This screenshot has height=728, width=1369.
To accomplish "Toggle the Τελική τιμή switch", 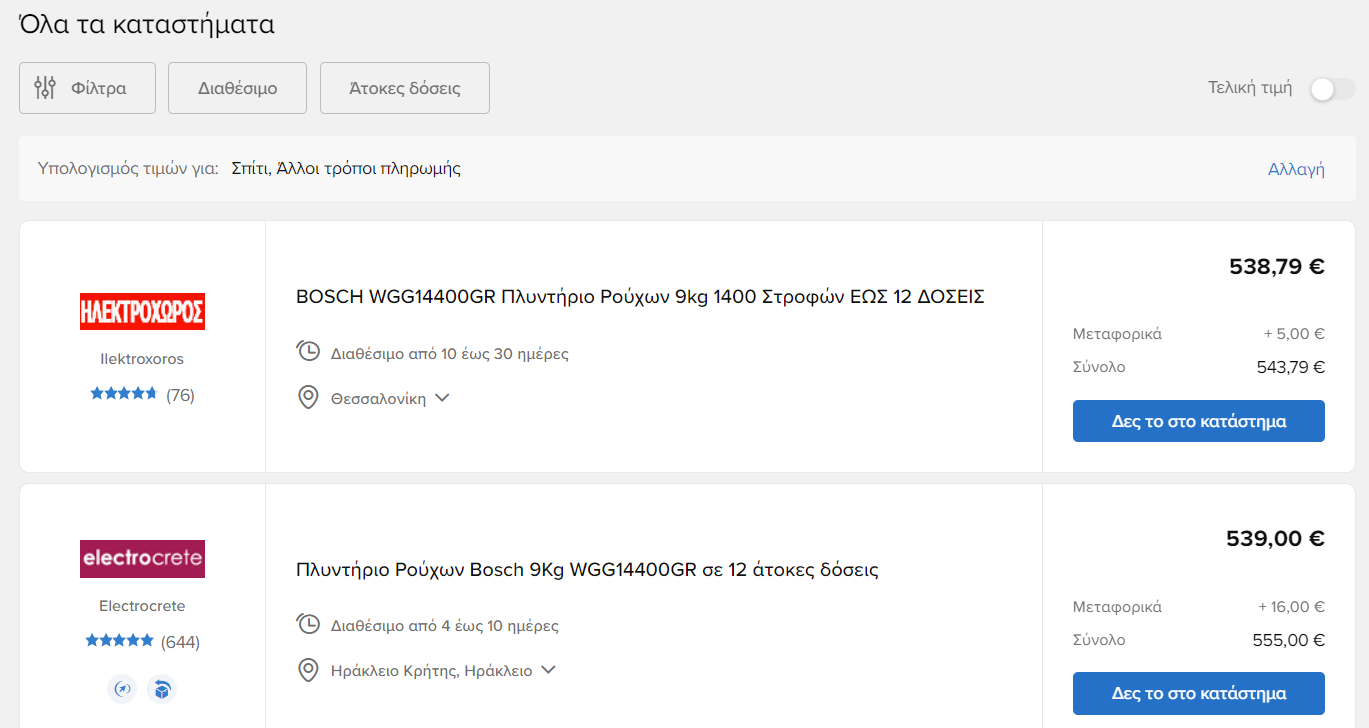I will pyautogui.click(x=1332, y=89).
